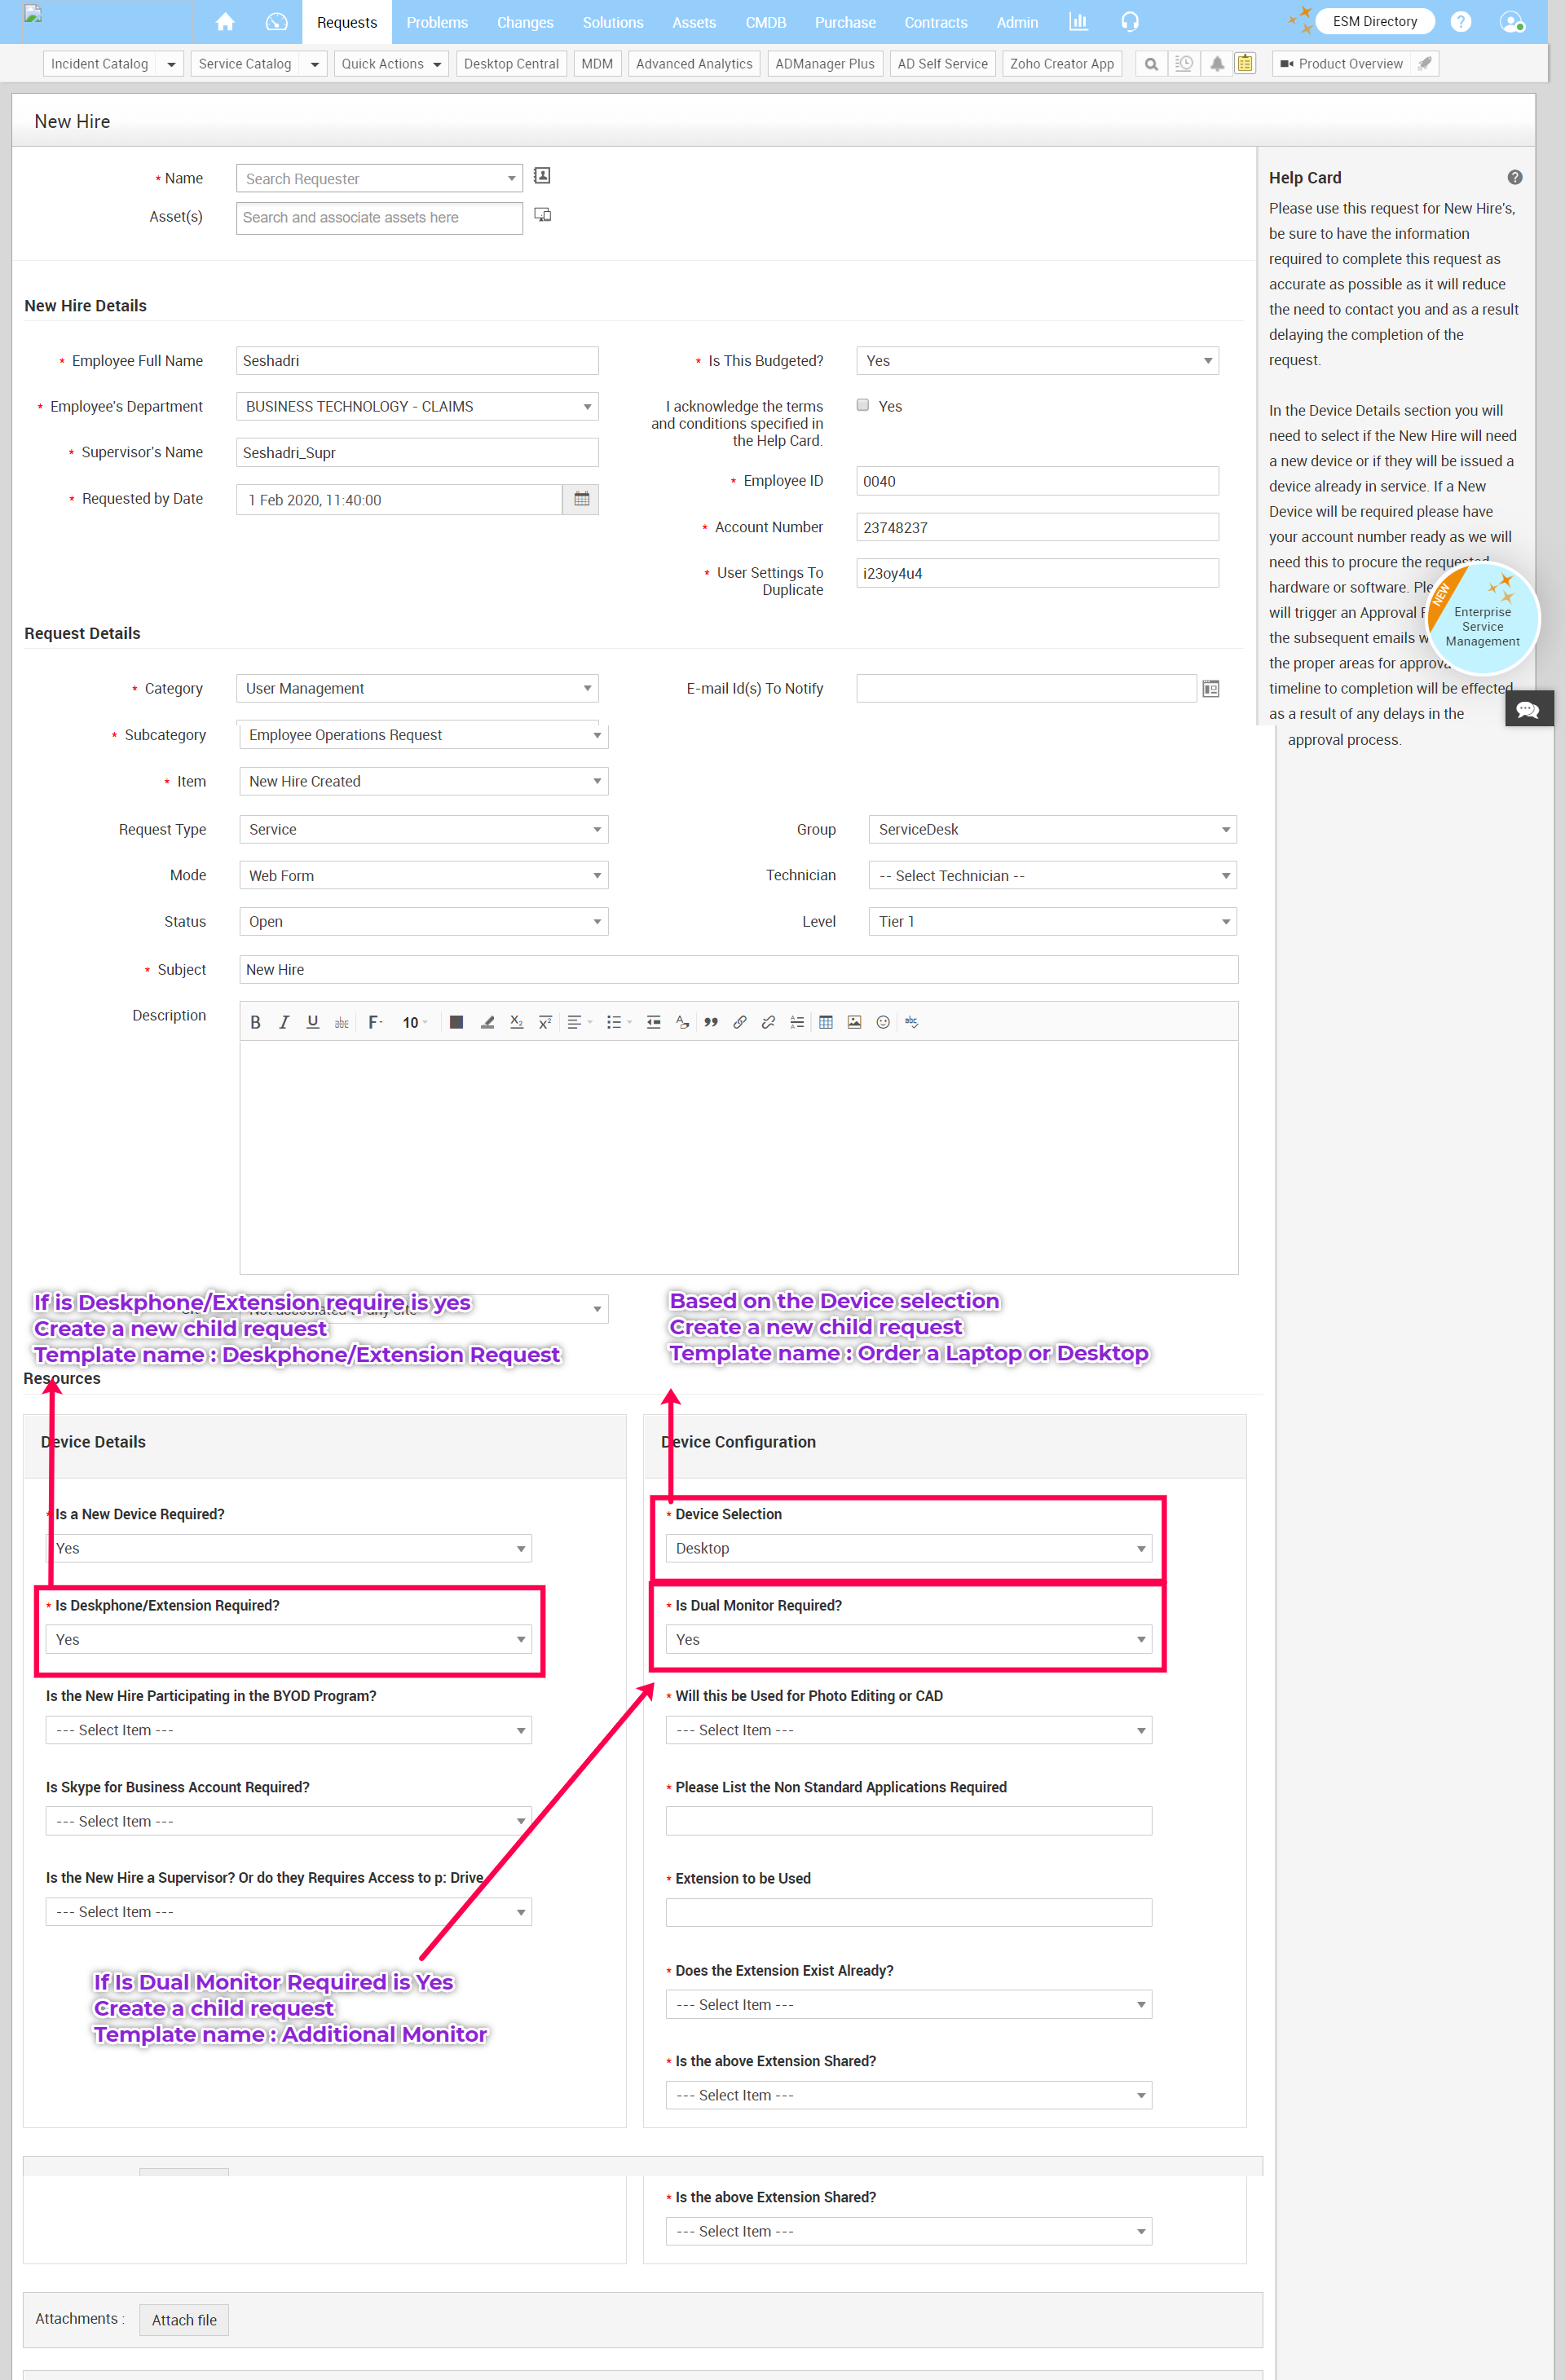This screenshot has height=2380, width=1565.
Task: Open the notifications bell icon
Action: tap(1216, 64)
